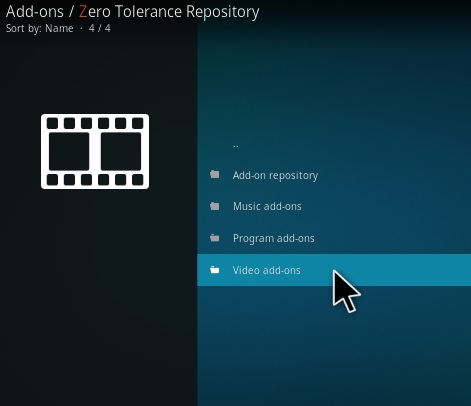471x406 pixels.
Task: Click the folder icon beside Add-on repository
Action: click(x=215, y=174)
